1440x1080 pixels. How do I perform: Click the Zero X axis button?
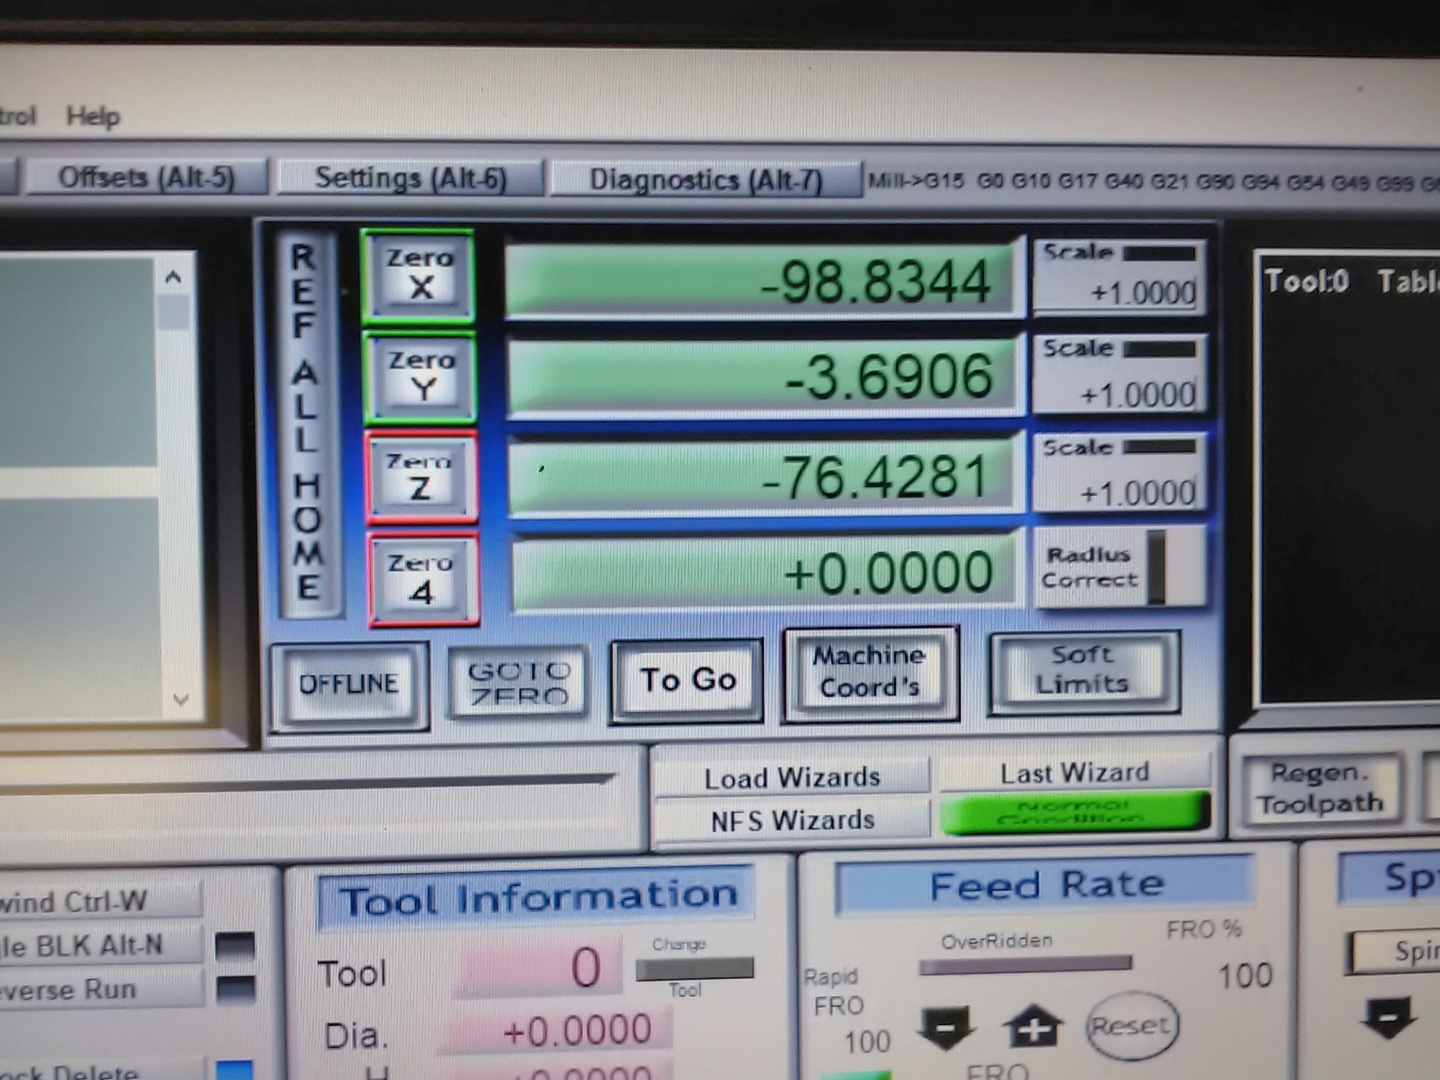point(419,275)
